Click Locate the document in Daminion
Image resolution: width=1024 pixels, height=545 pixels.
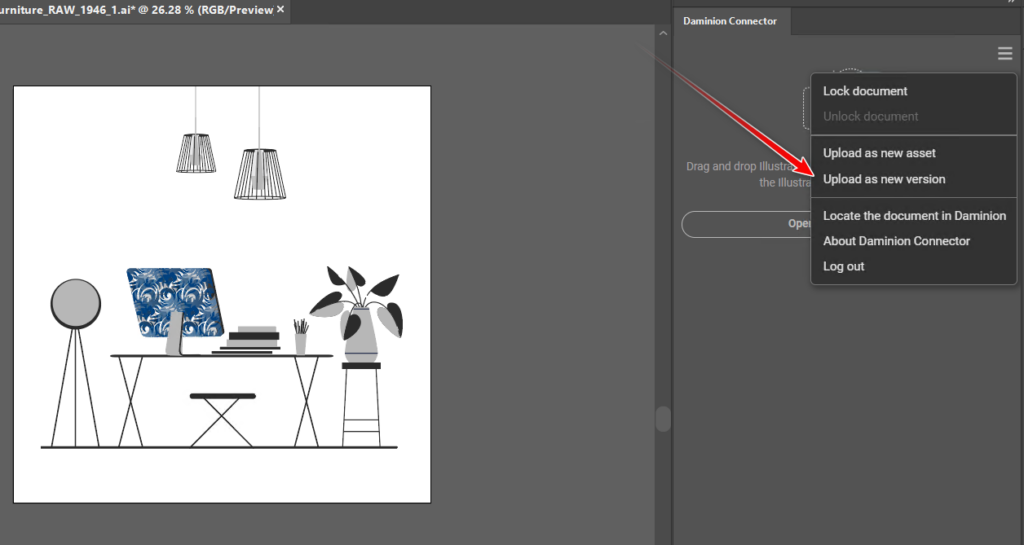pos(914,215)
